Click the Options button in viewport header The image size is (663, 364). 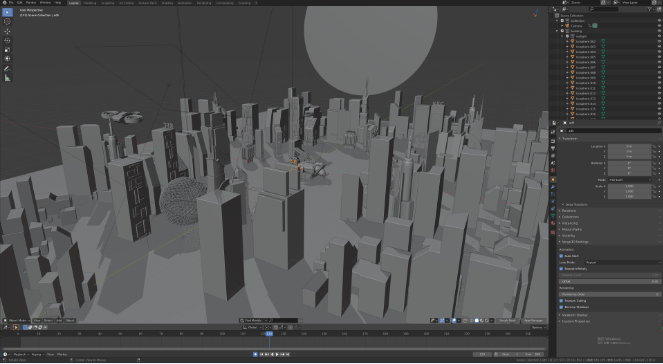538,328
